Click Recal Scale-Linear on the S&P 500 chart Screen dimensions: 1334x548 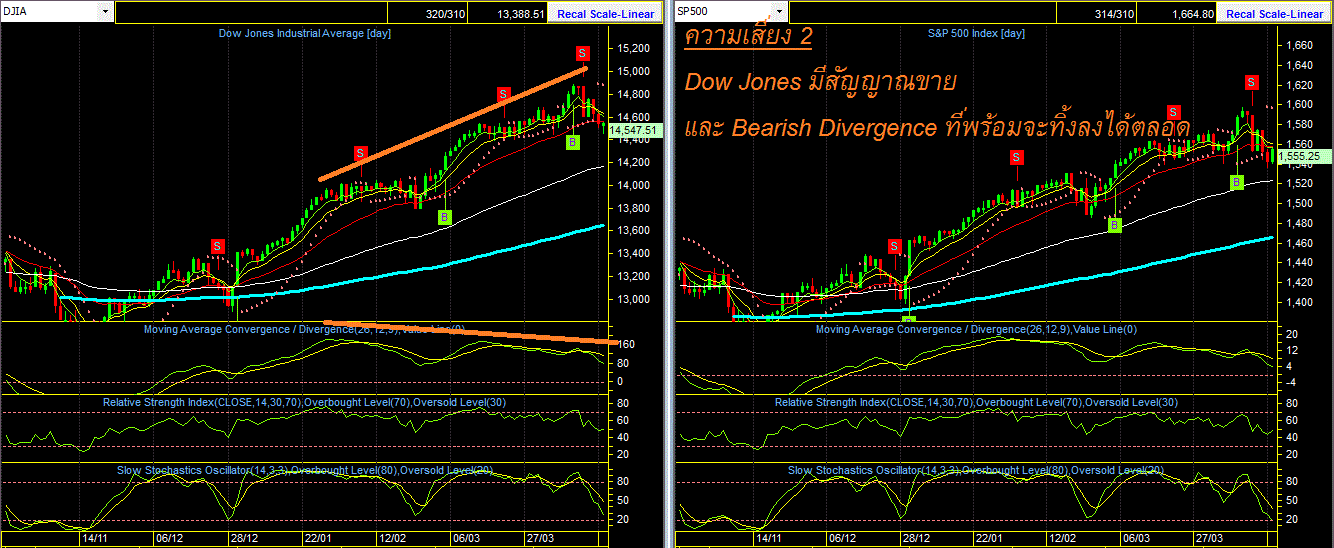tap(1275, 13)
